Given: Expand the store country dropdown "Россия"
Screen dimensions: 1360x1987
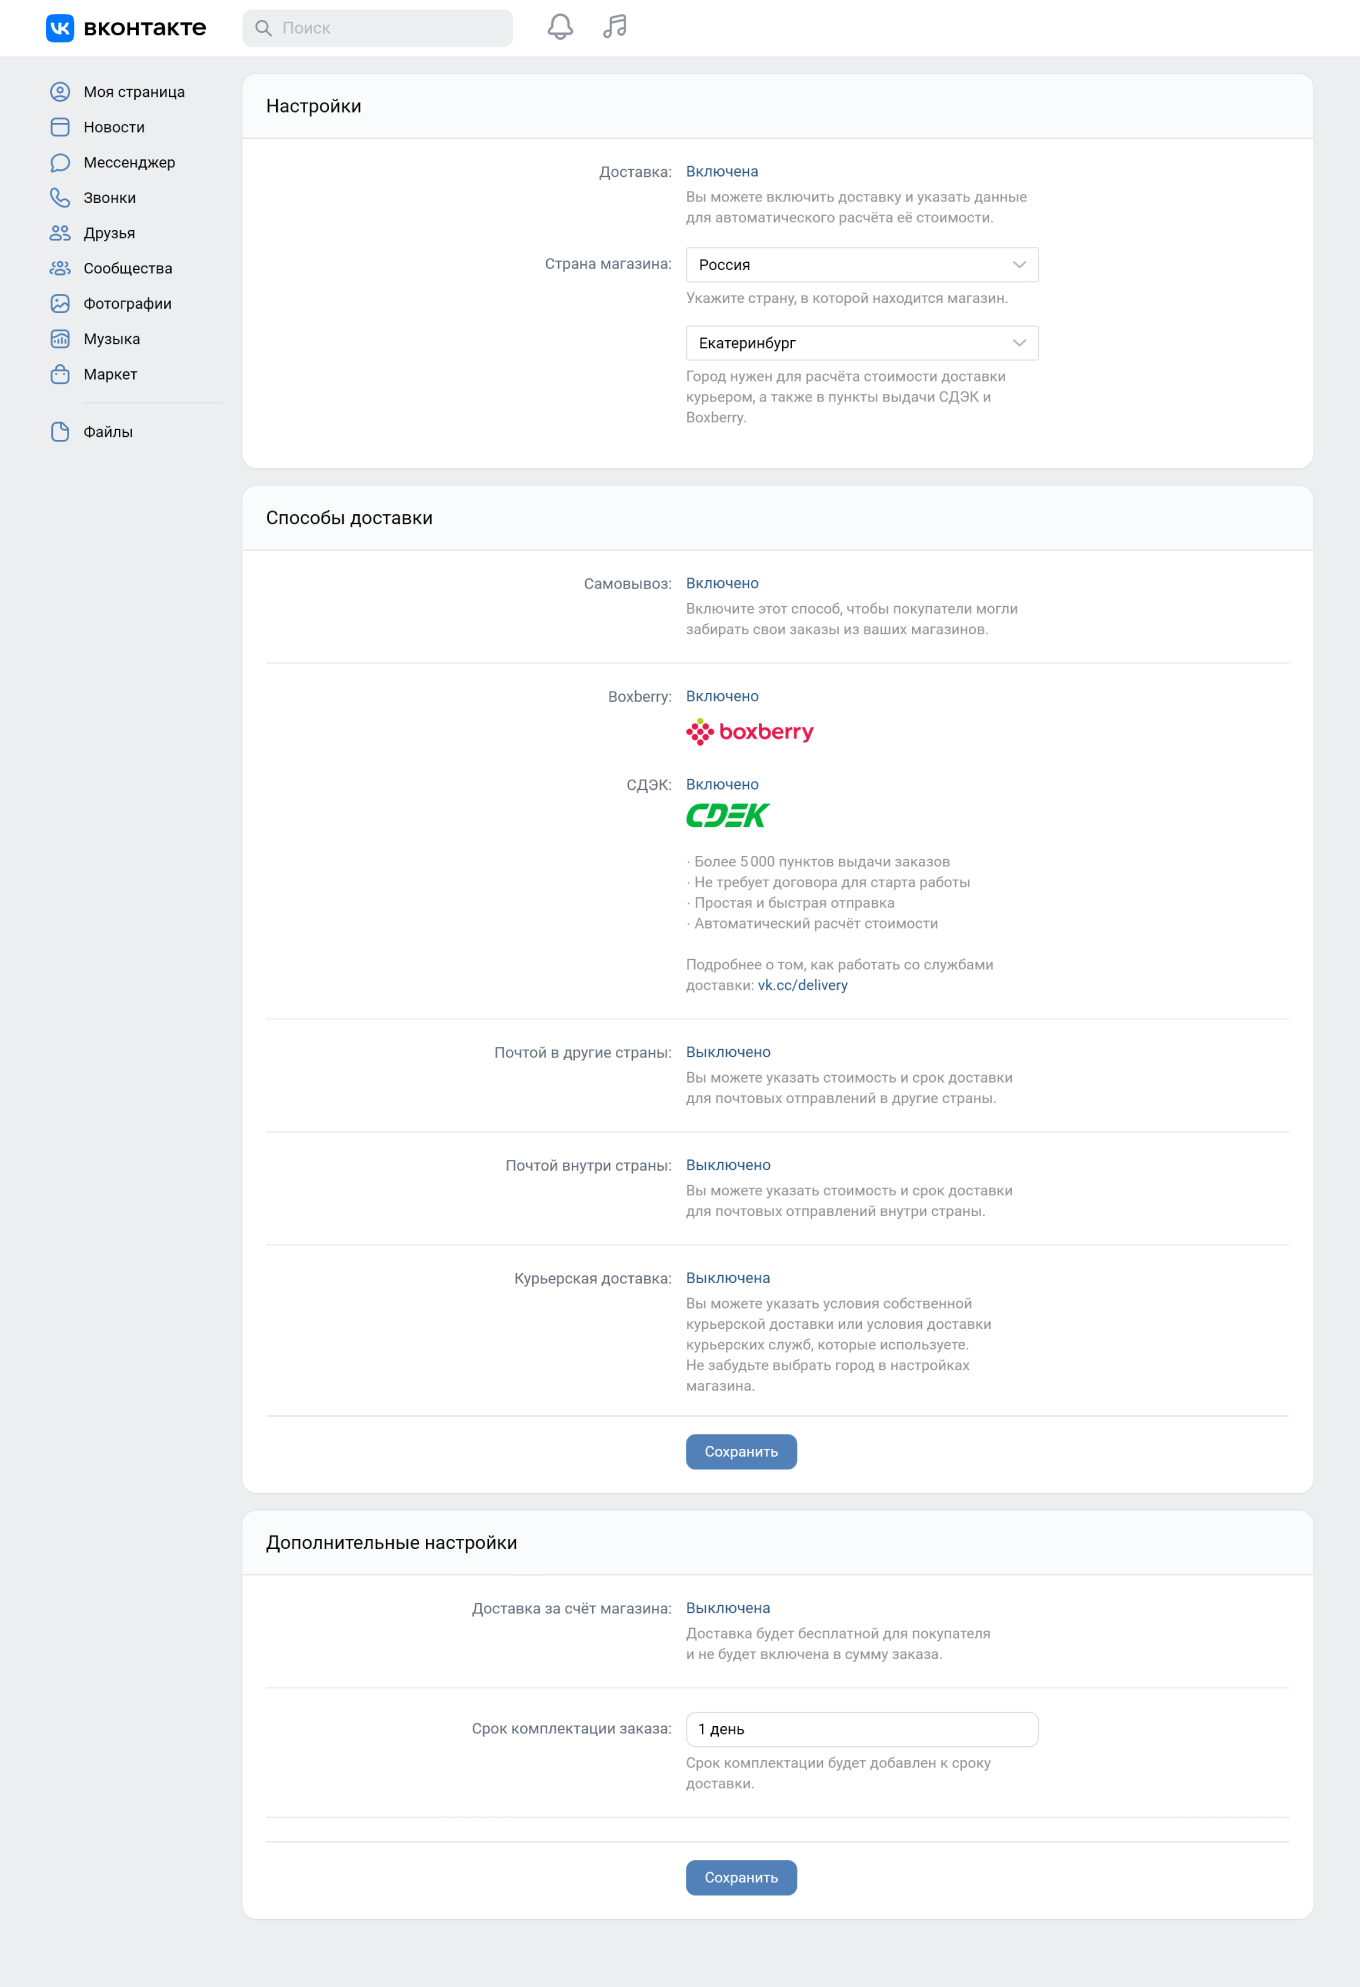Looking at the screenshot, I should point(862,265).
